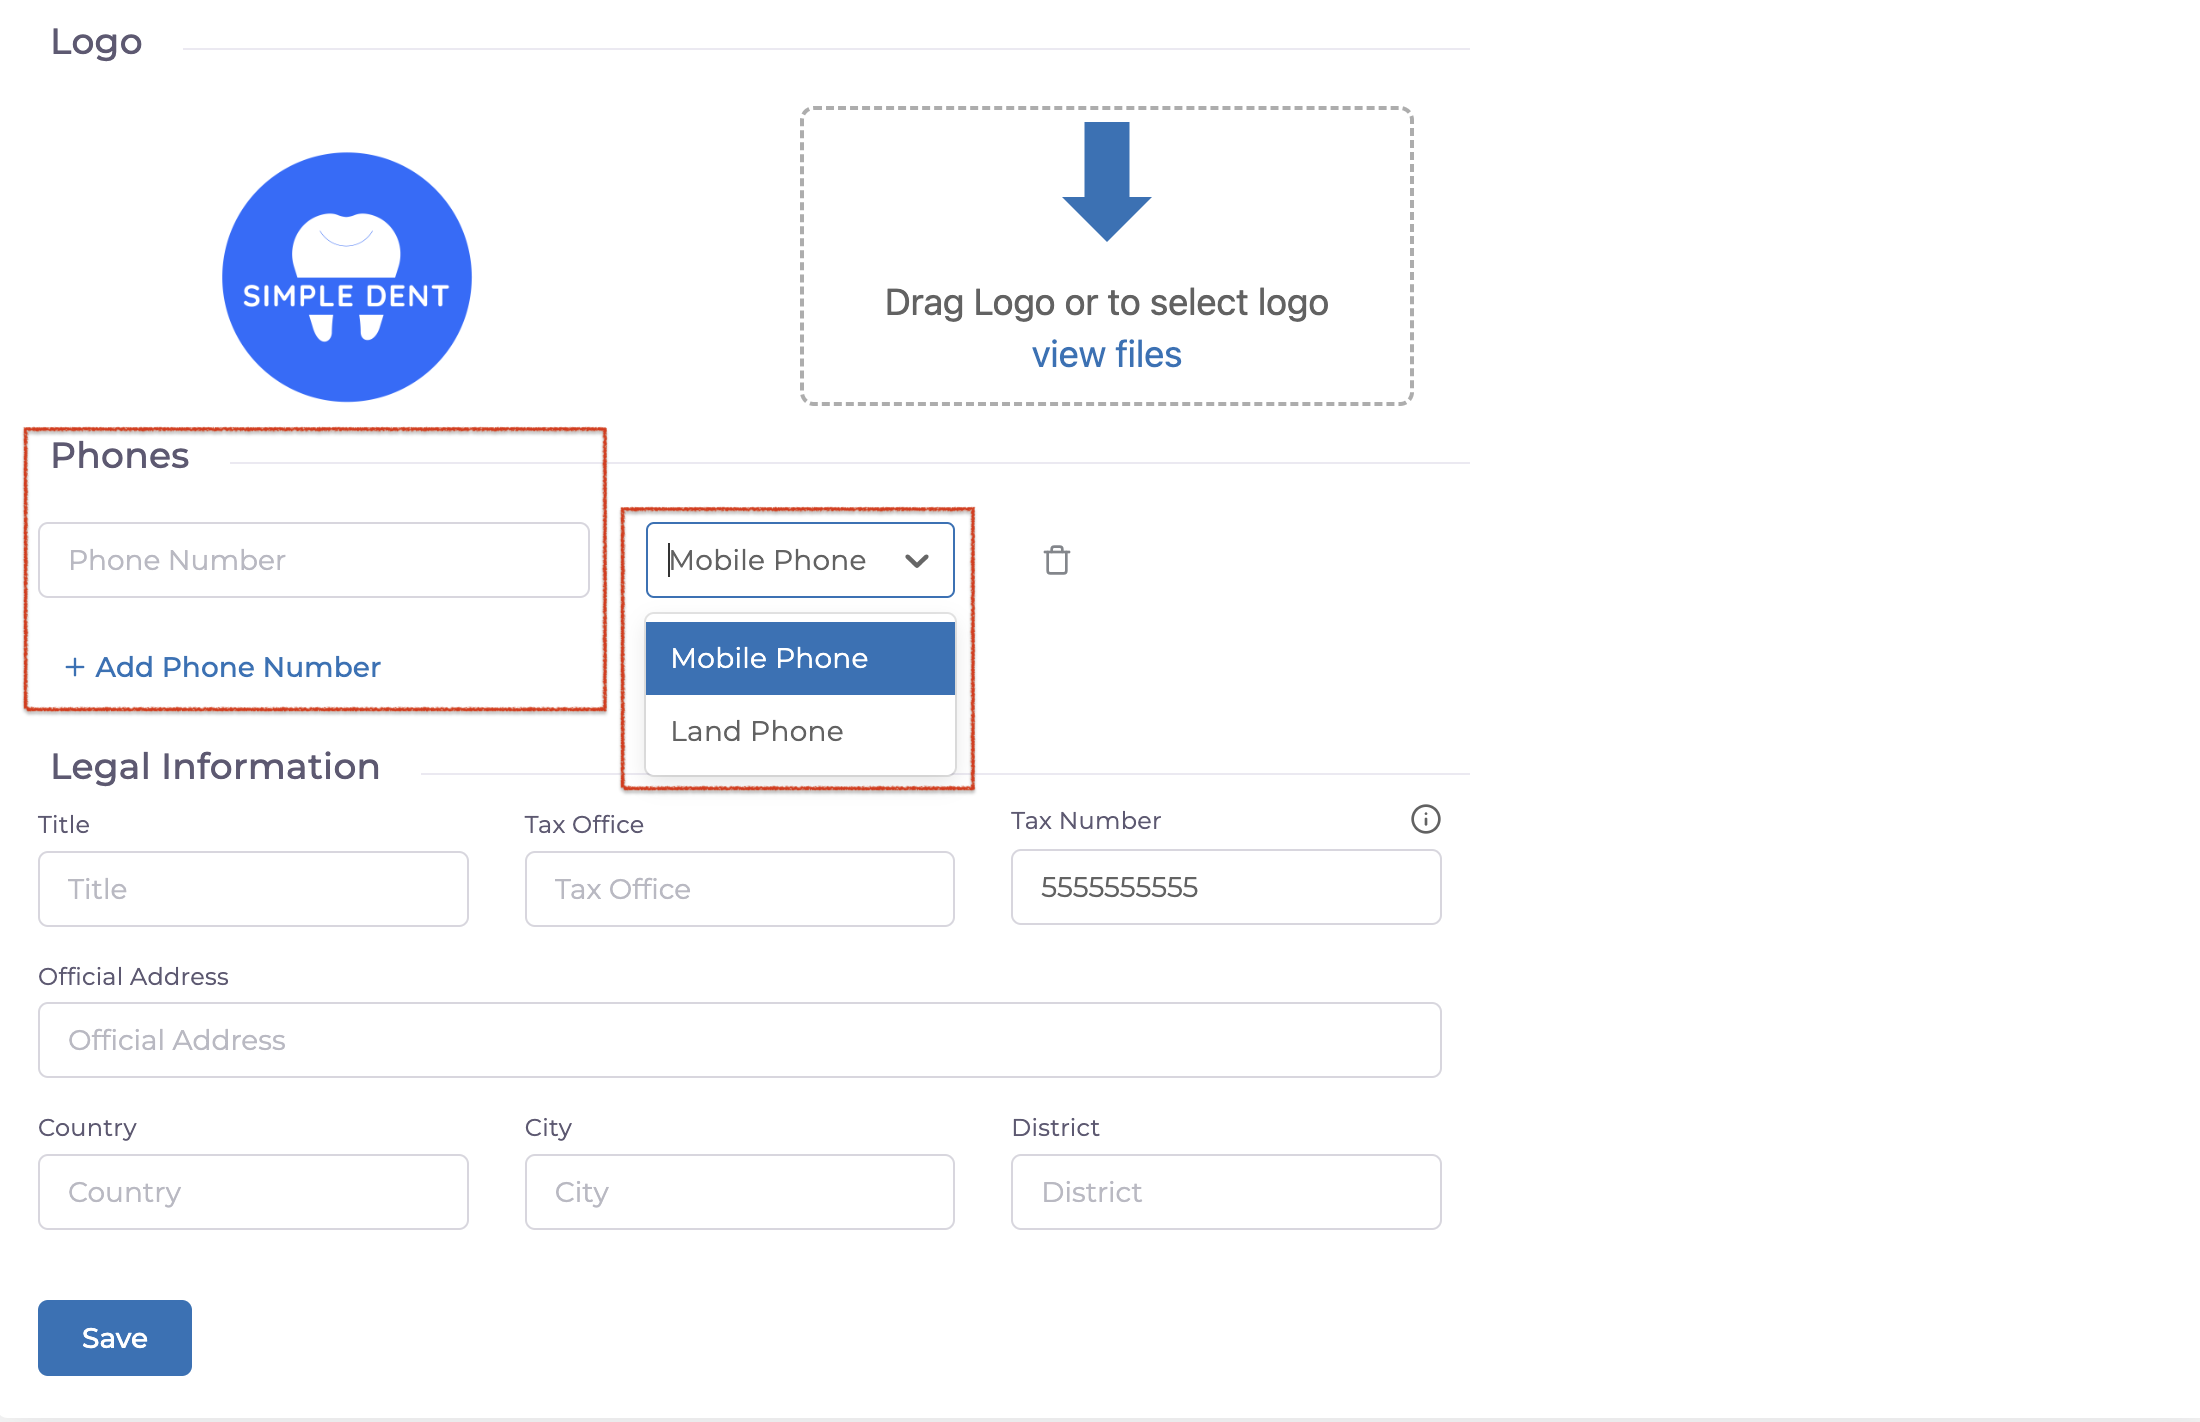The height and width of the screenshot is (1422, 2200).
Task: Click the Tax Office input
Action: [x=739, y=889]
